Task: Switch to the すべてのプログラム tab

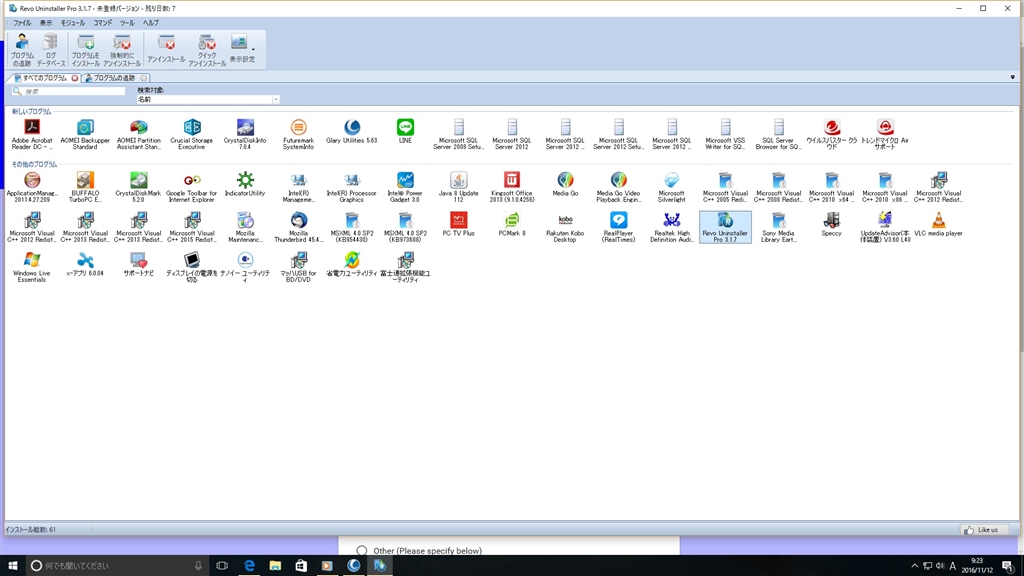Action: [x=44, y=78]
